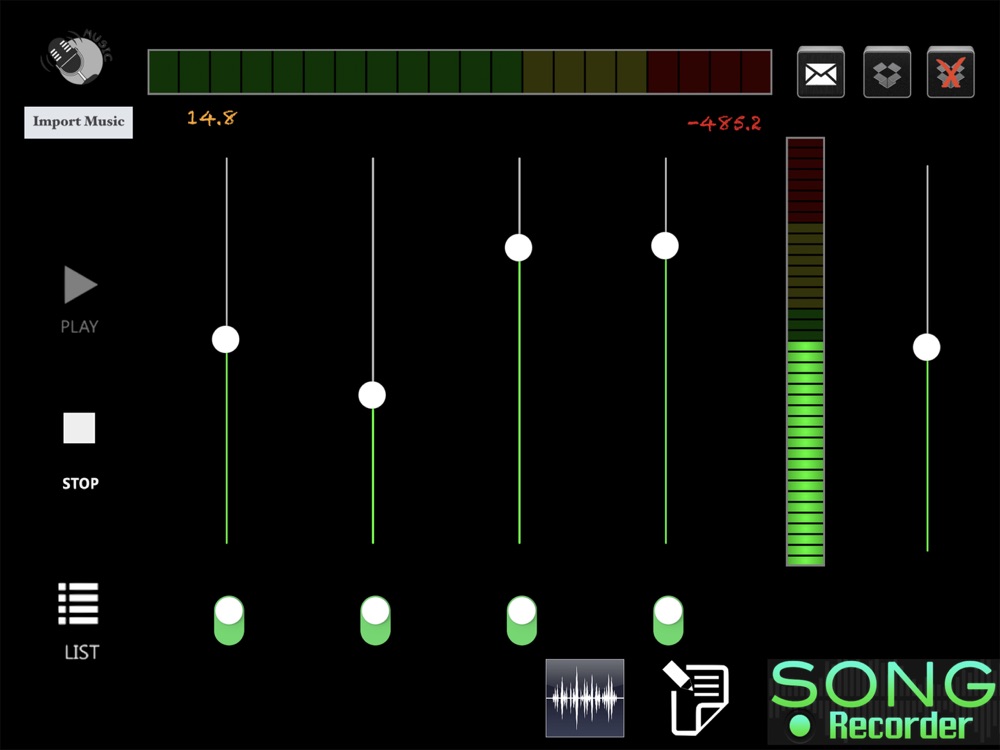Toggle the second track switch
The width and height of the screenshot is (1000, 750).
pos(375,621)
